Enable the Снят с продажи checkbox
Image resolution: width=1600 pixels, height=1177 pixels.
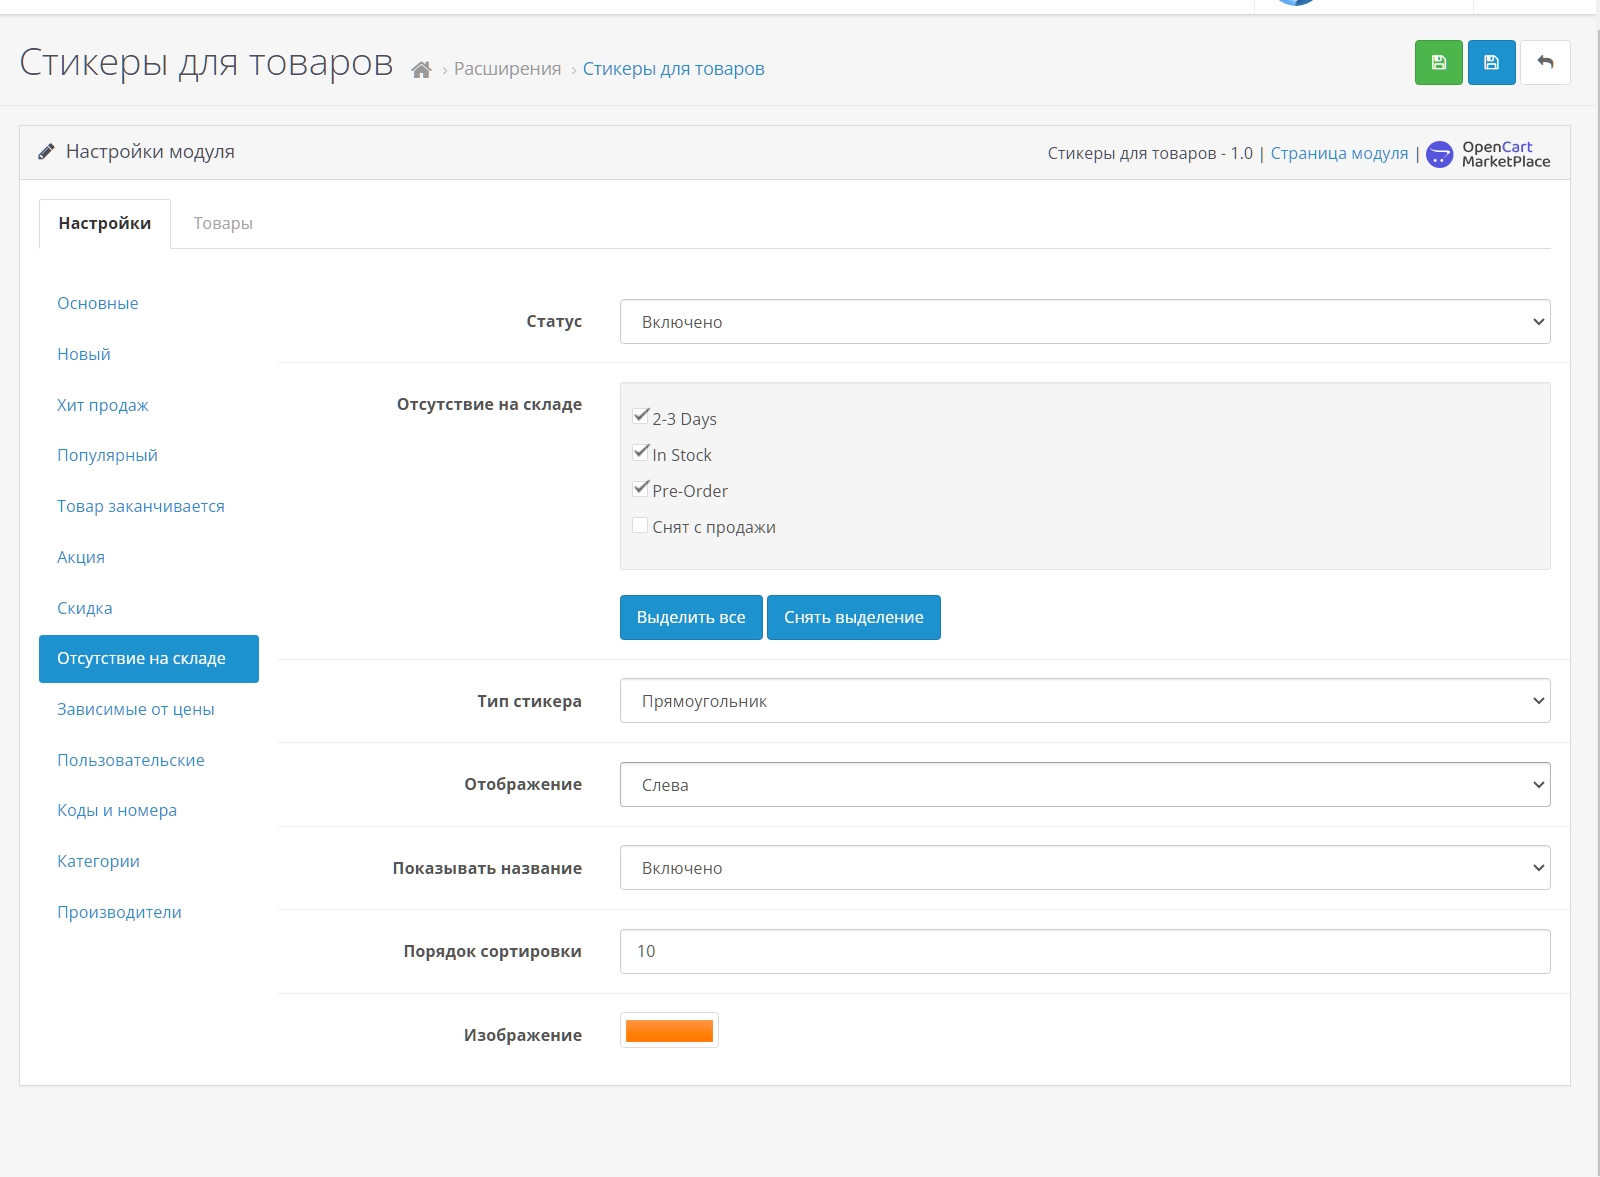(x=640, y=525)
